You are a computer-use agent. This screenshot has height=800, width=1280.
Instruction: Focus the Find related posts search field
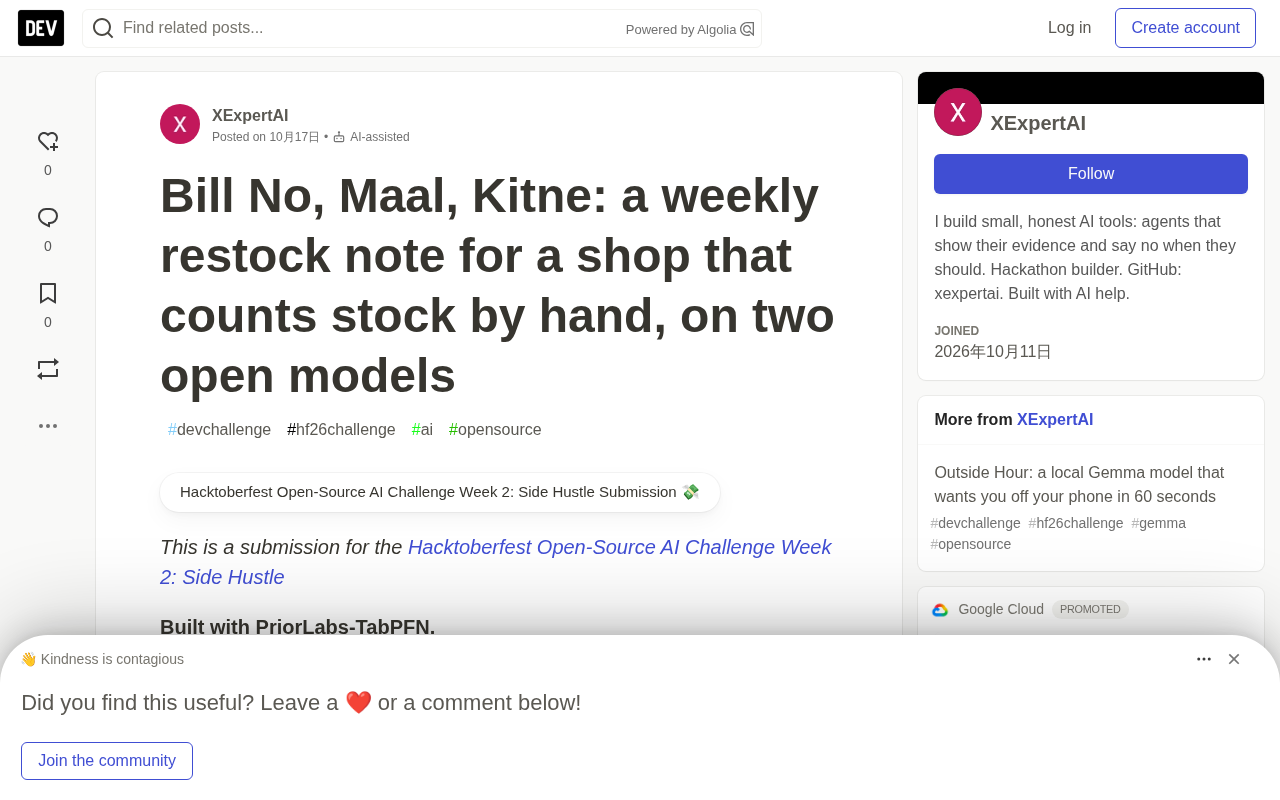coord(370,28)
